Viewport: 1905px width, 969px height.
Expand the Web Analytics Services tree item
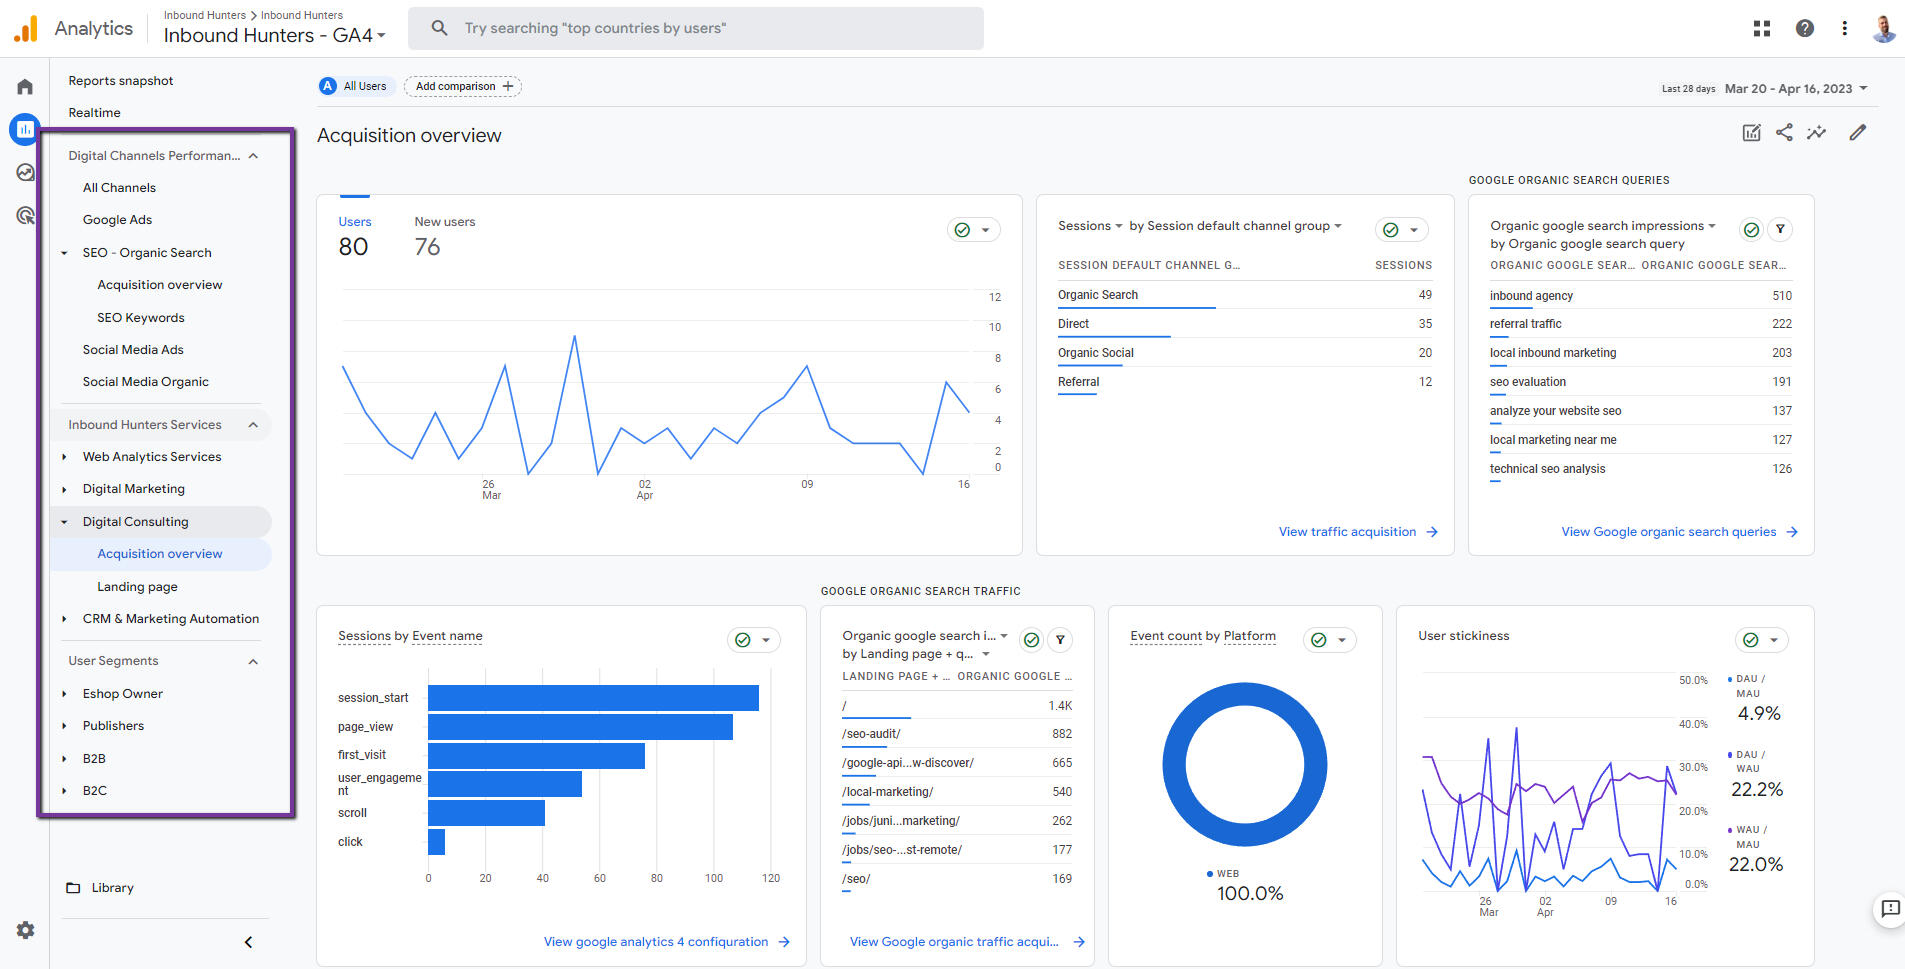point(64,457)
